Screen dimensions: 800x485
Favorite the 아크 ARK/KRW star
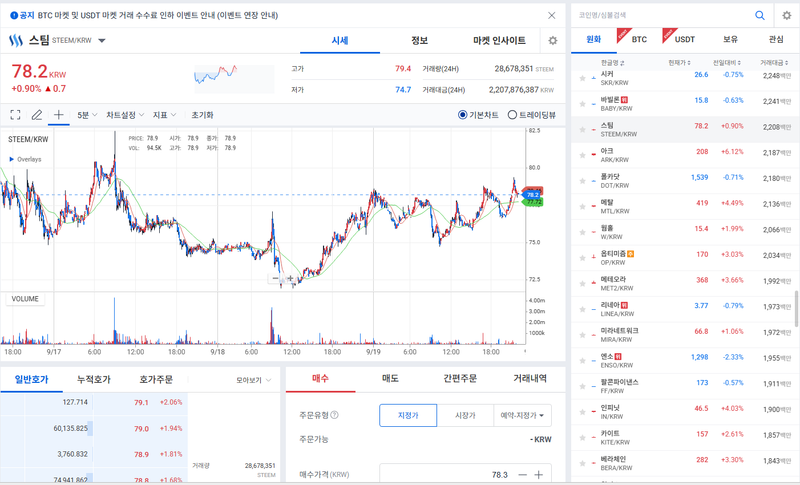(582, 156)
